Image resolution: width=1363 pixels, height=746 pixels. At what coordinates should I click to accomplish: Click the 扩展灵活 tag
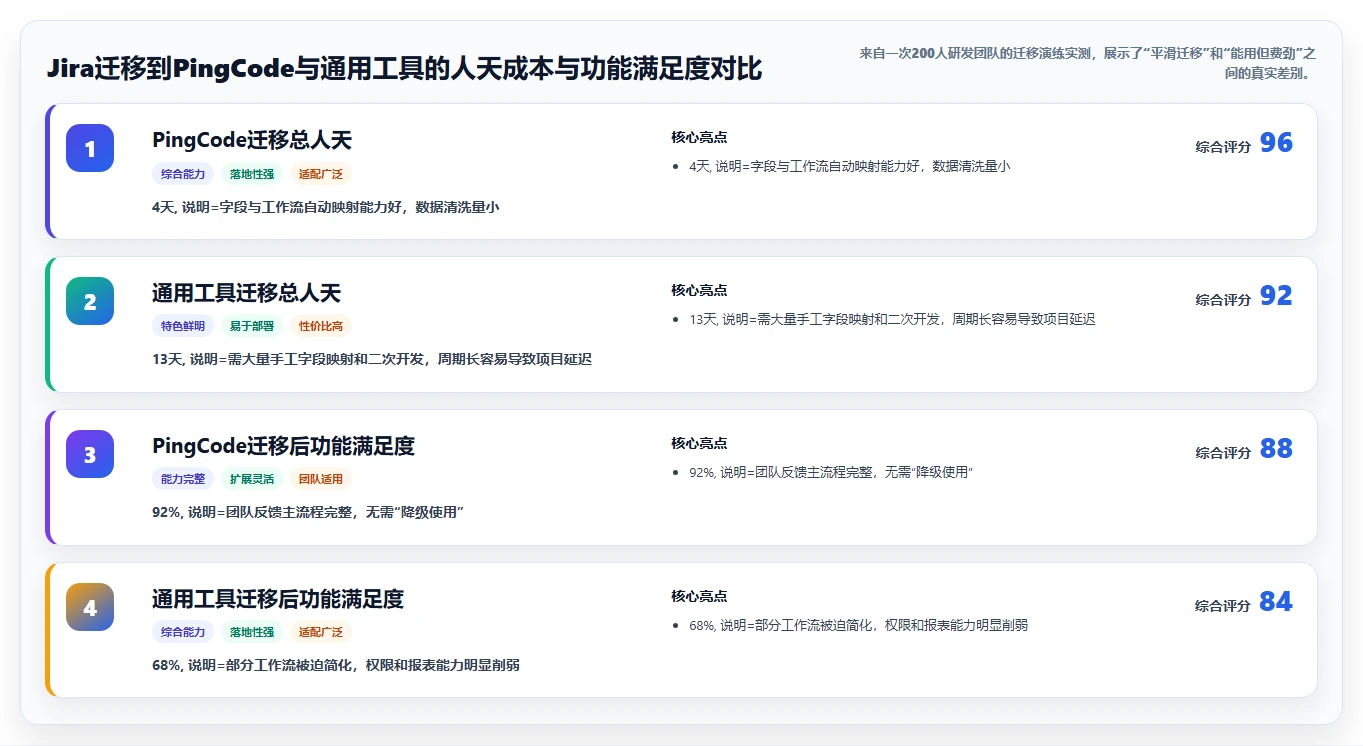(252, 479)
